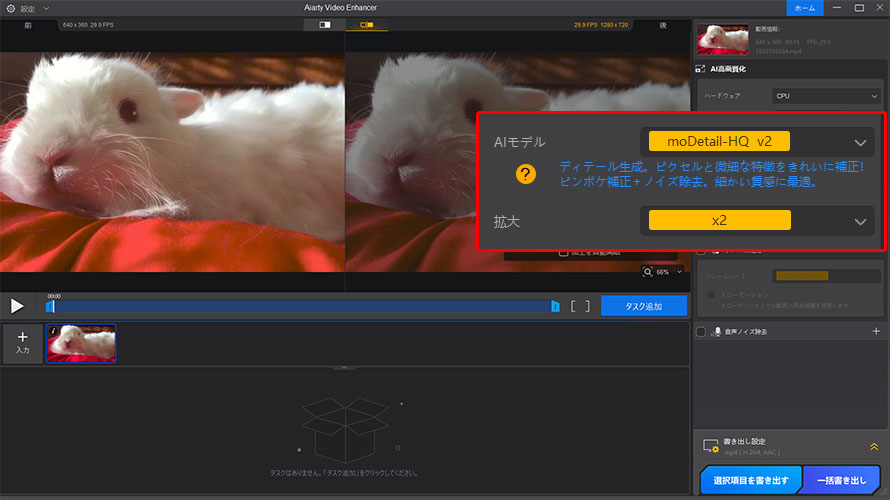Image resolution: width=890 pixels, height=500 pixels.
Task: Click the timeline start handle
Action: click(x=50, y=306)
